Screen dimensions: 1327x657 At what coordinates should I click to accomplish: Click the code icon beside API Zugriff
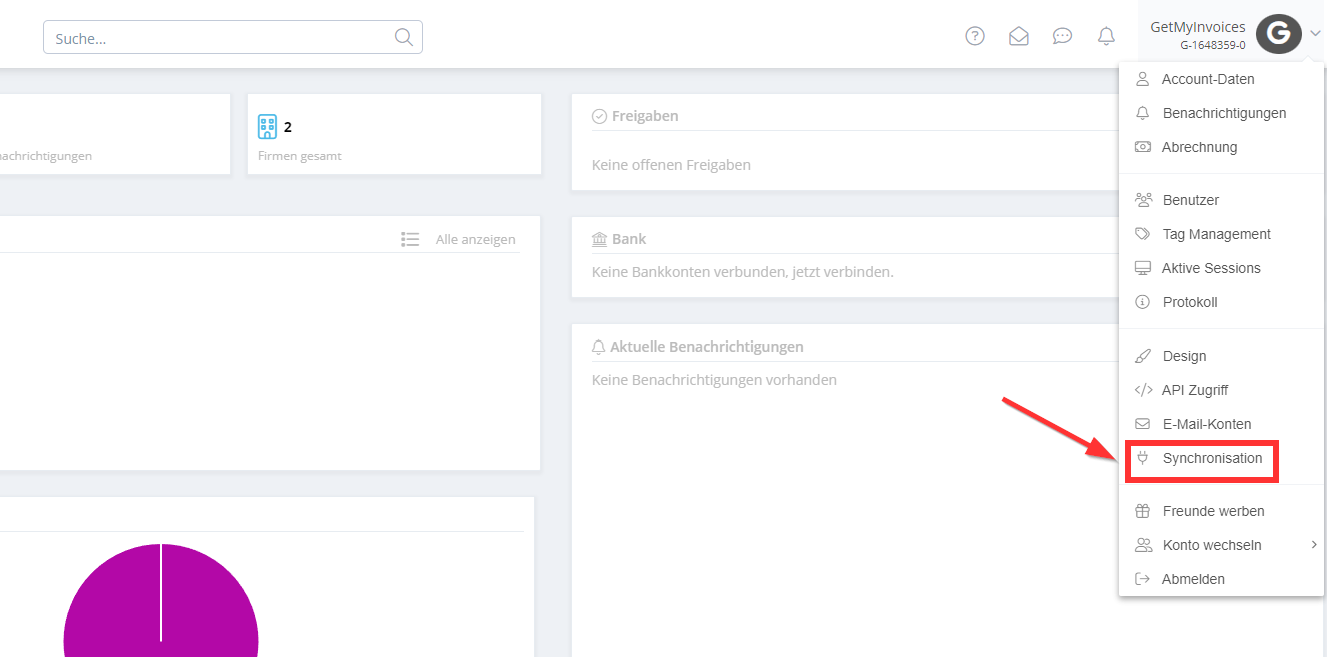1143,390
